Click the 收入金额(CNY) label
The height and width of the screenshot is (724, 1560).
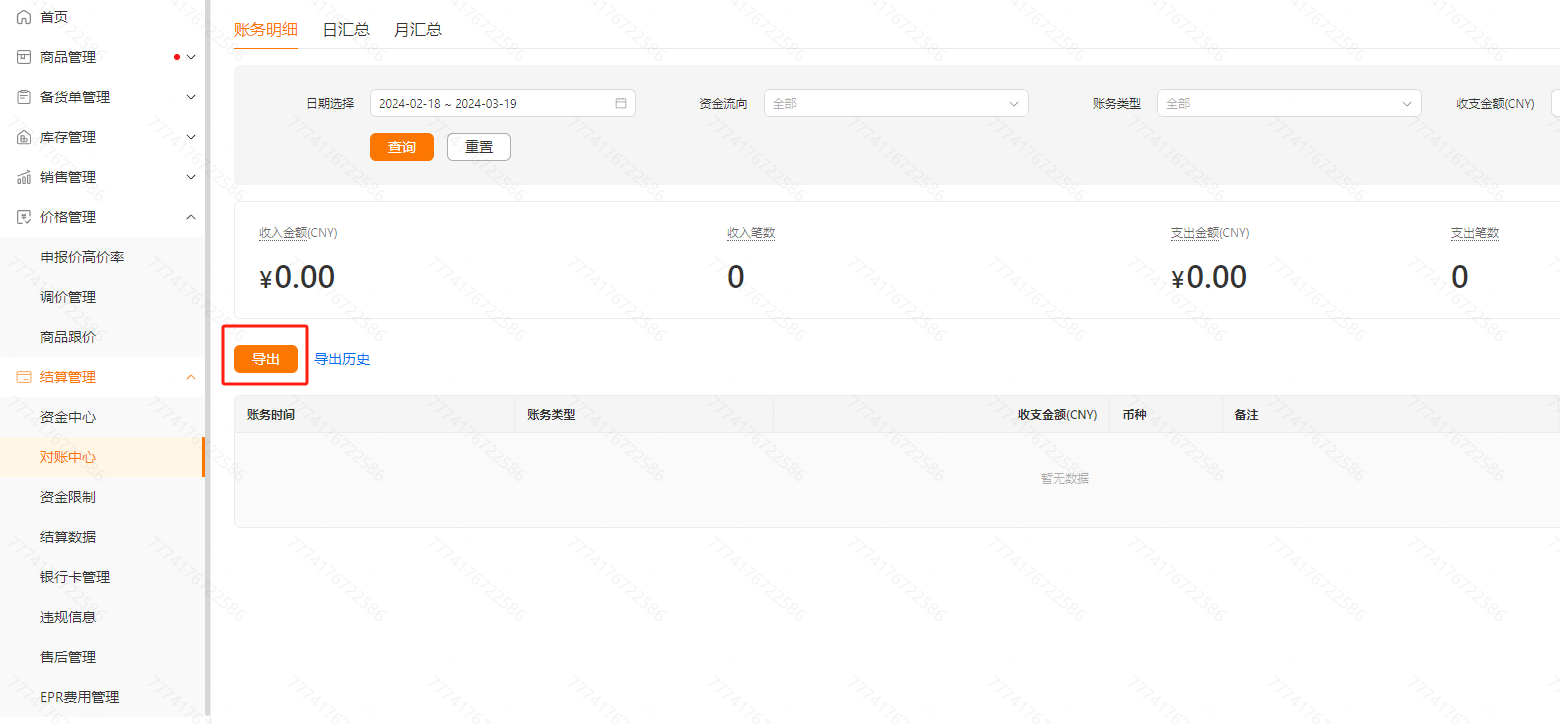click(298, 233)
